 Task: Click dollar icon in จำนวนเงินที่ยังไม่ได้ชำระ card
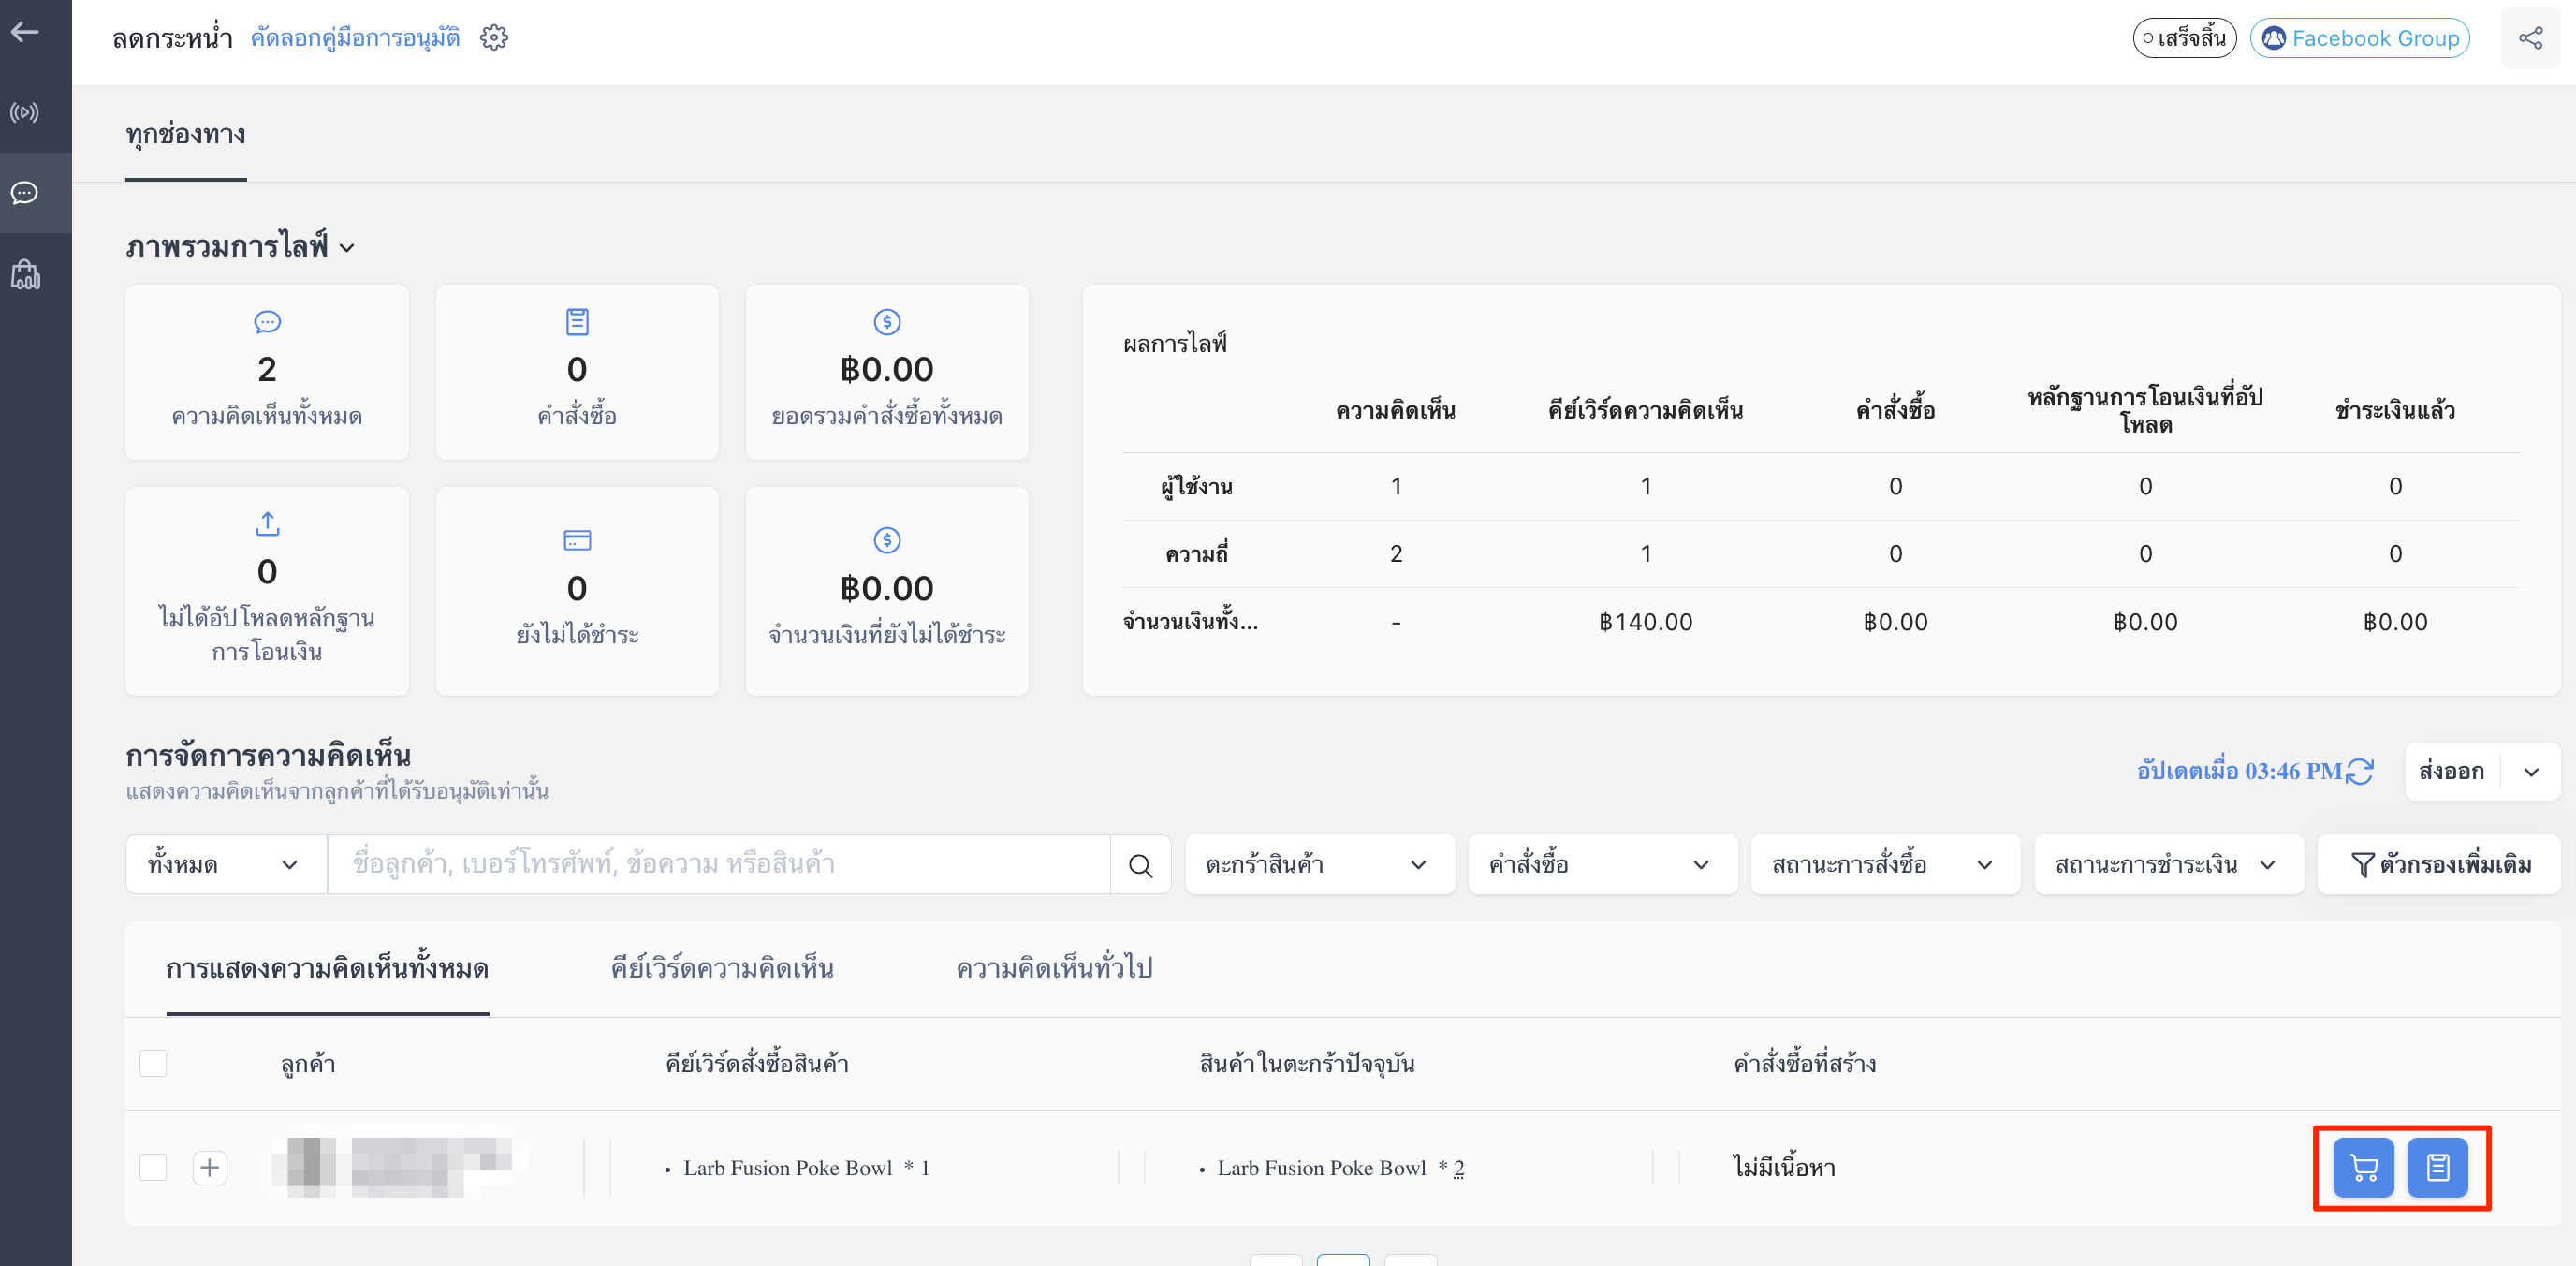887,540
